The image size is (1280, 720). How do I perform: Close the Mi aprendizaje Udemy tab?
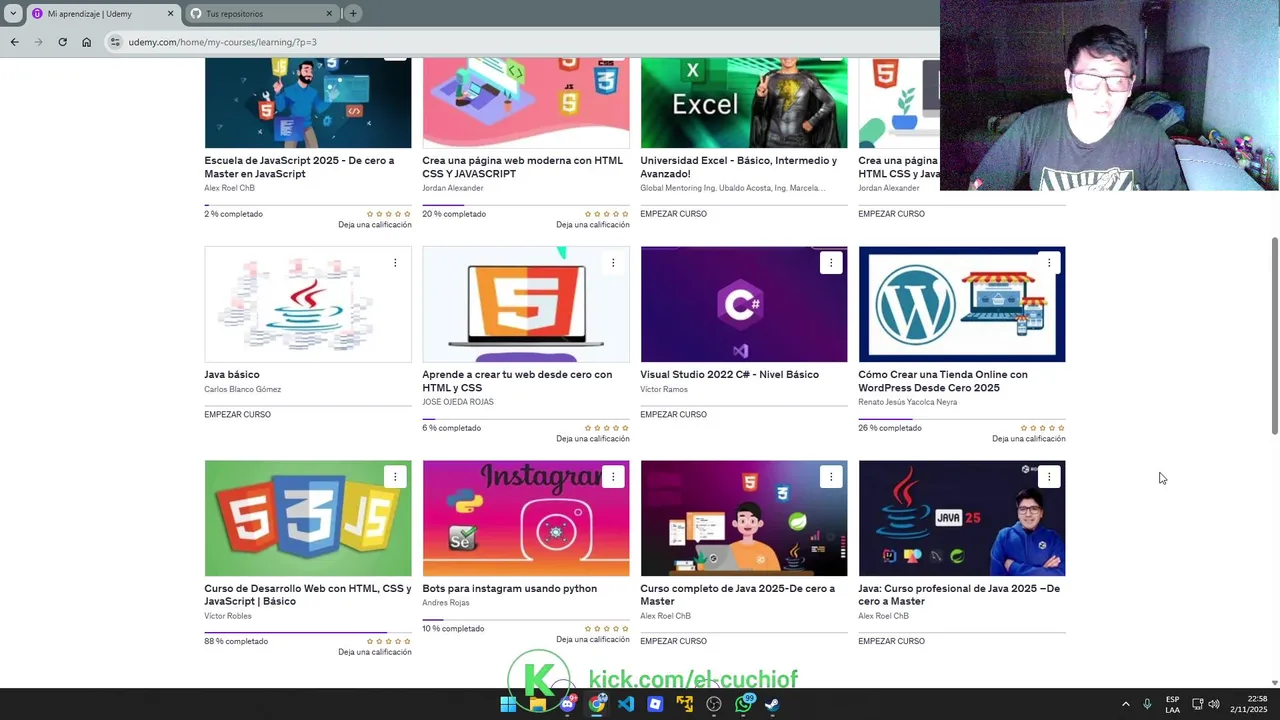pos(170,14)
